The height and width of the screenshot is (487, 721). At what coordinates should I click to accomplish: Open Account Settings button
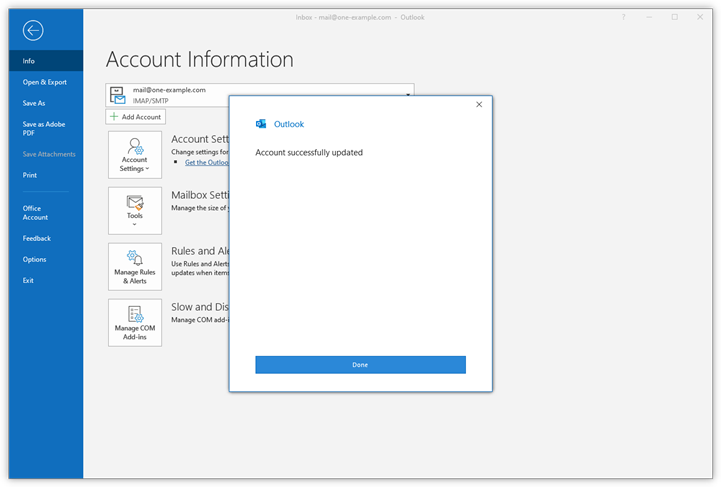135,156
